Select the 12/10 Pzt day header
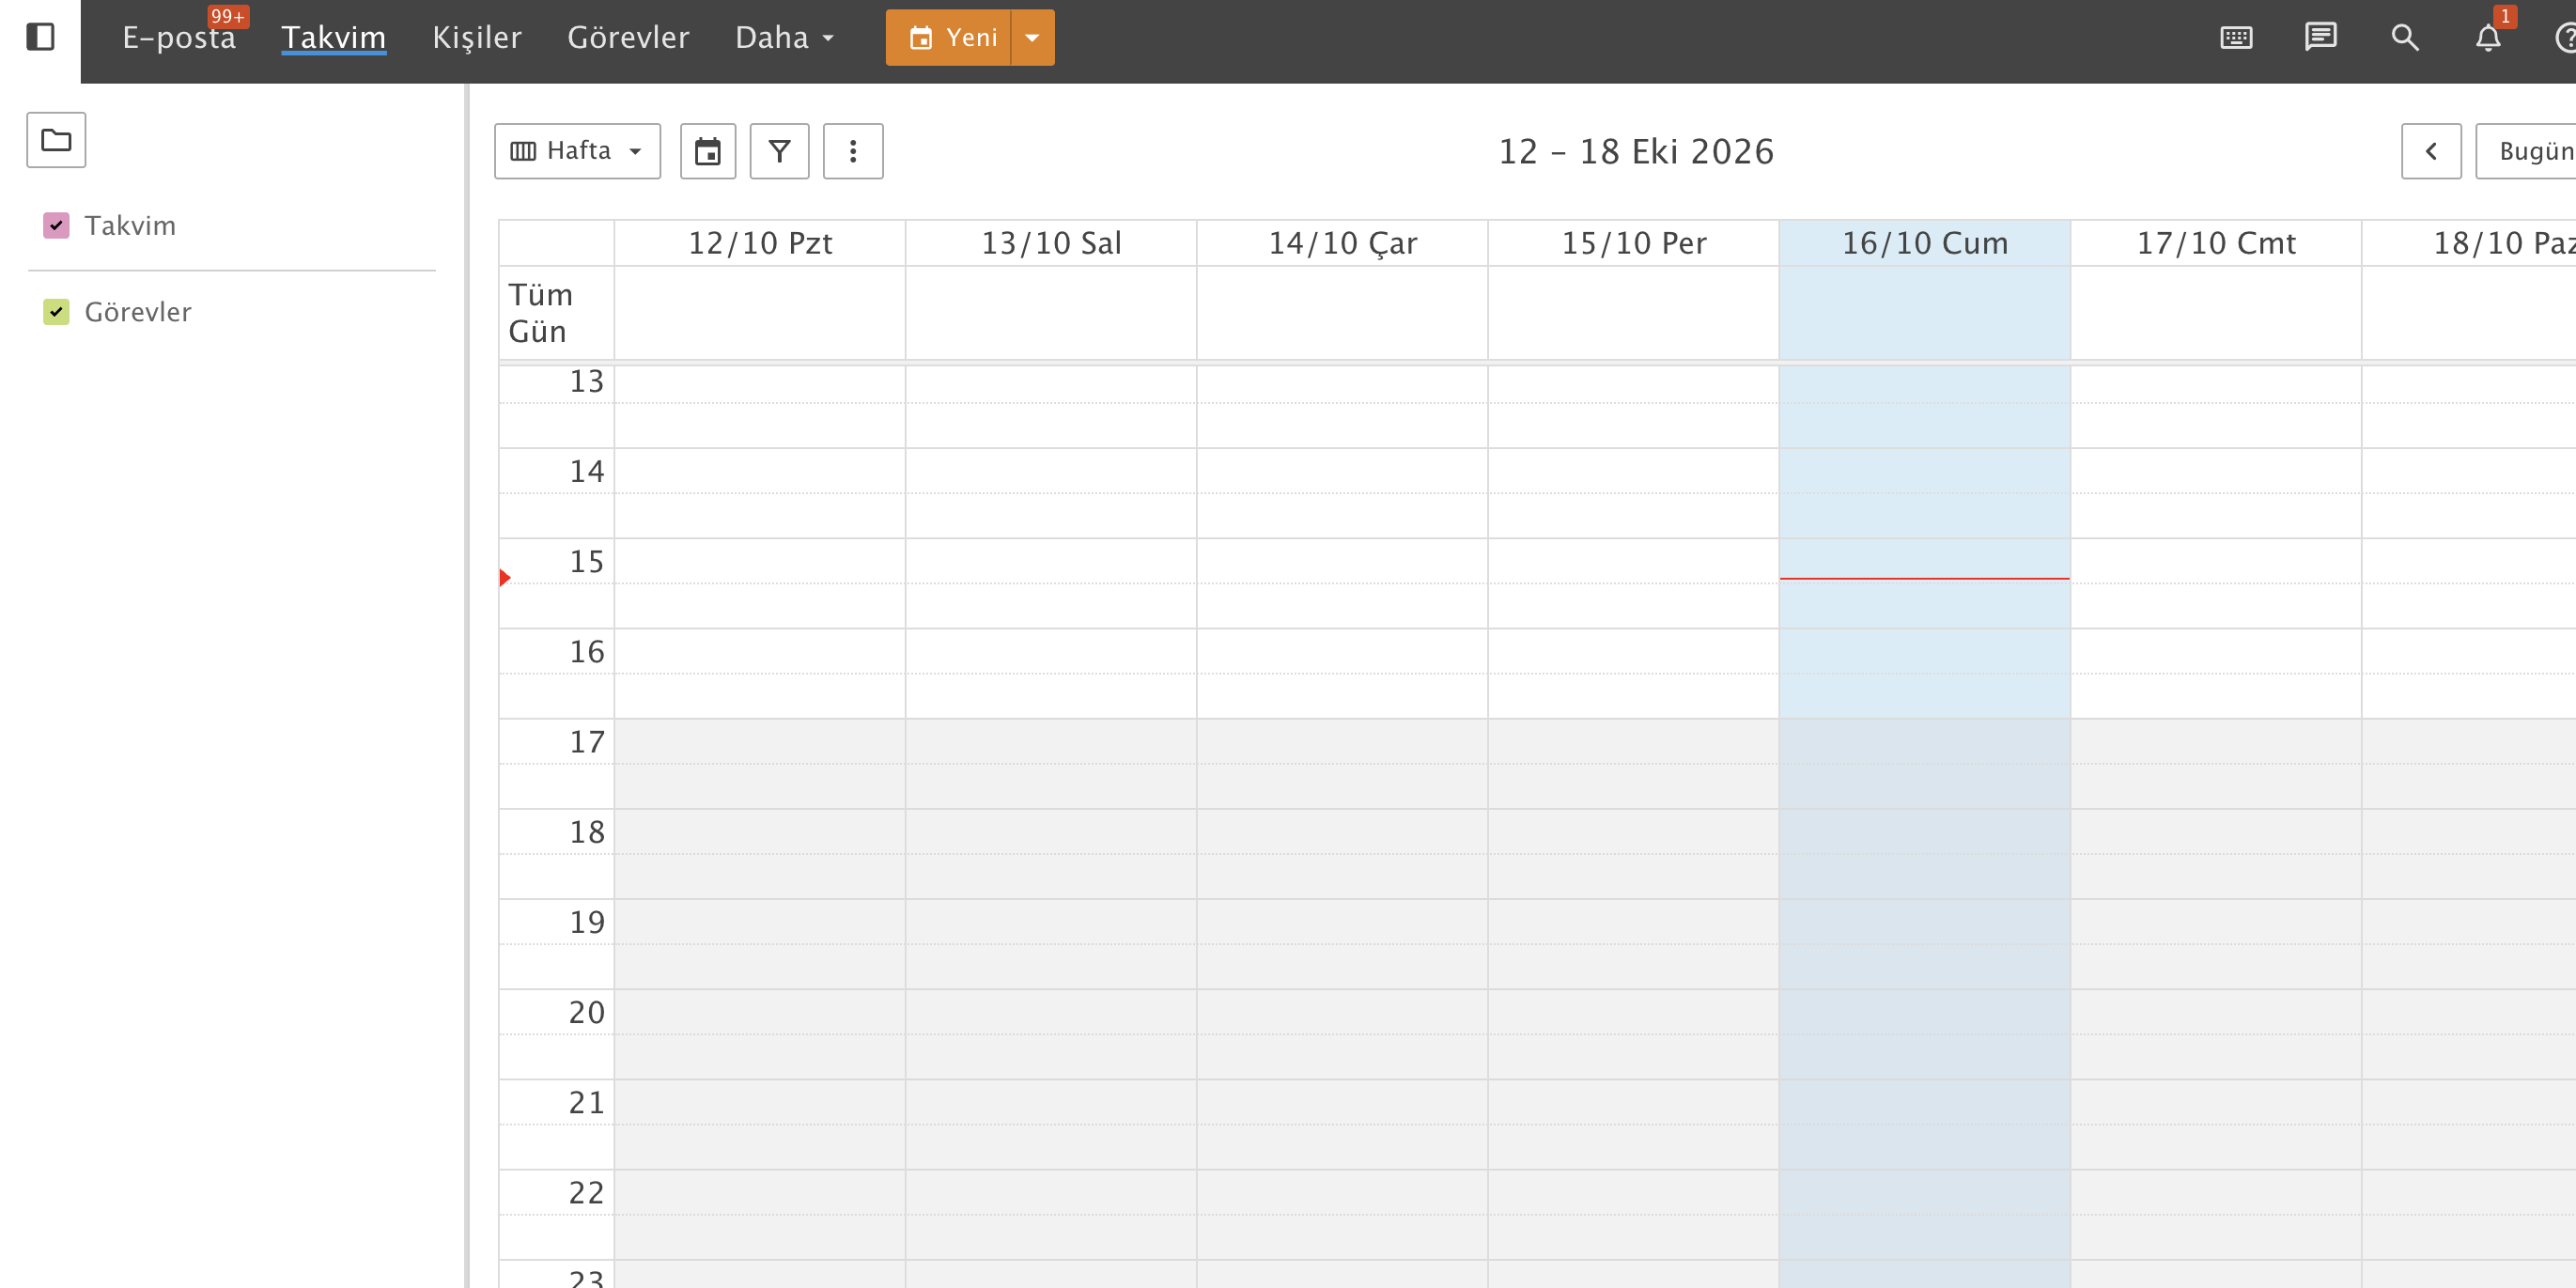Screen dimensions: 2576x1288 pyautogui.click(x=760, y=243)
